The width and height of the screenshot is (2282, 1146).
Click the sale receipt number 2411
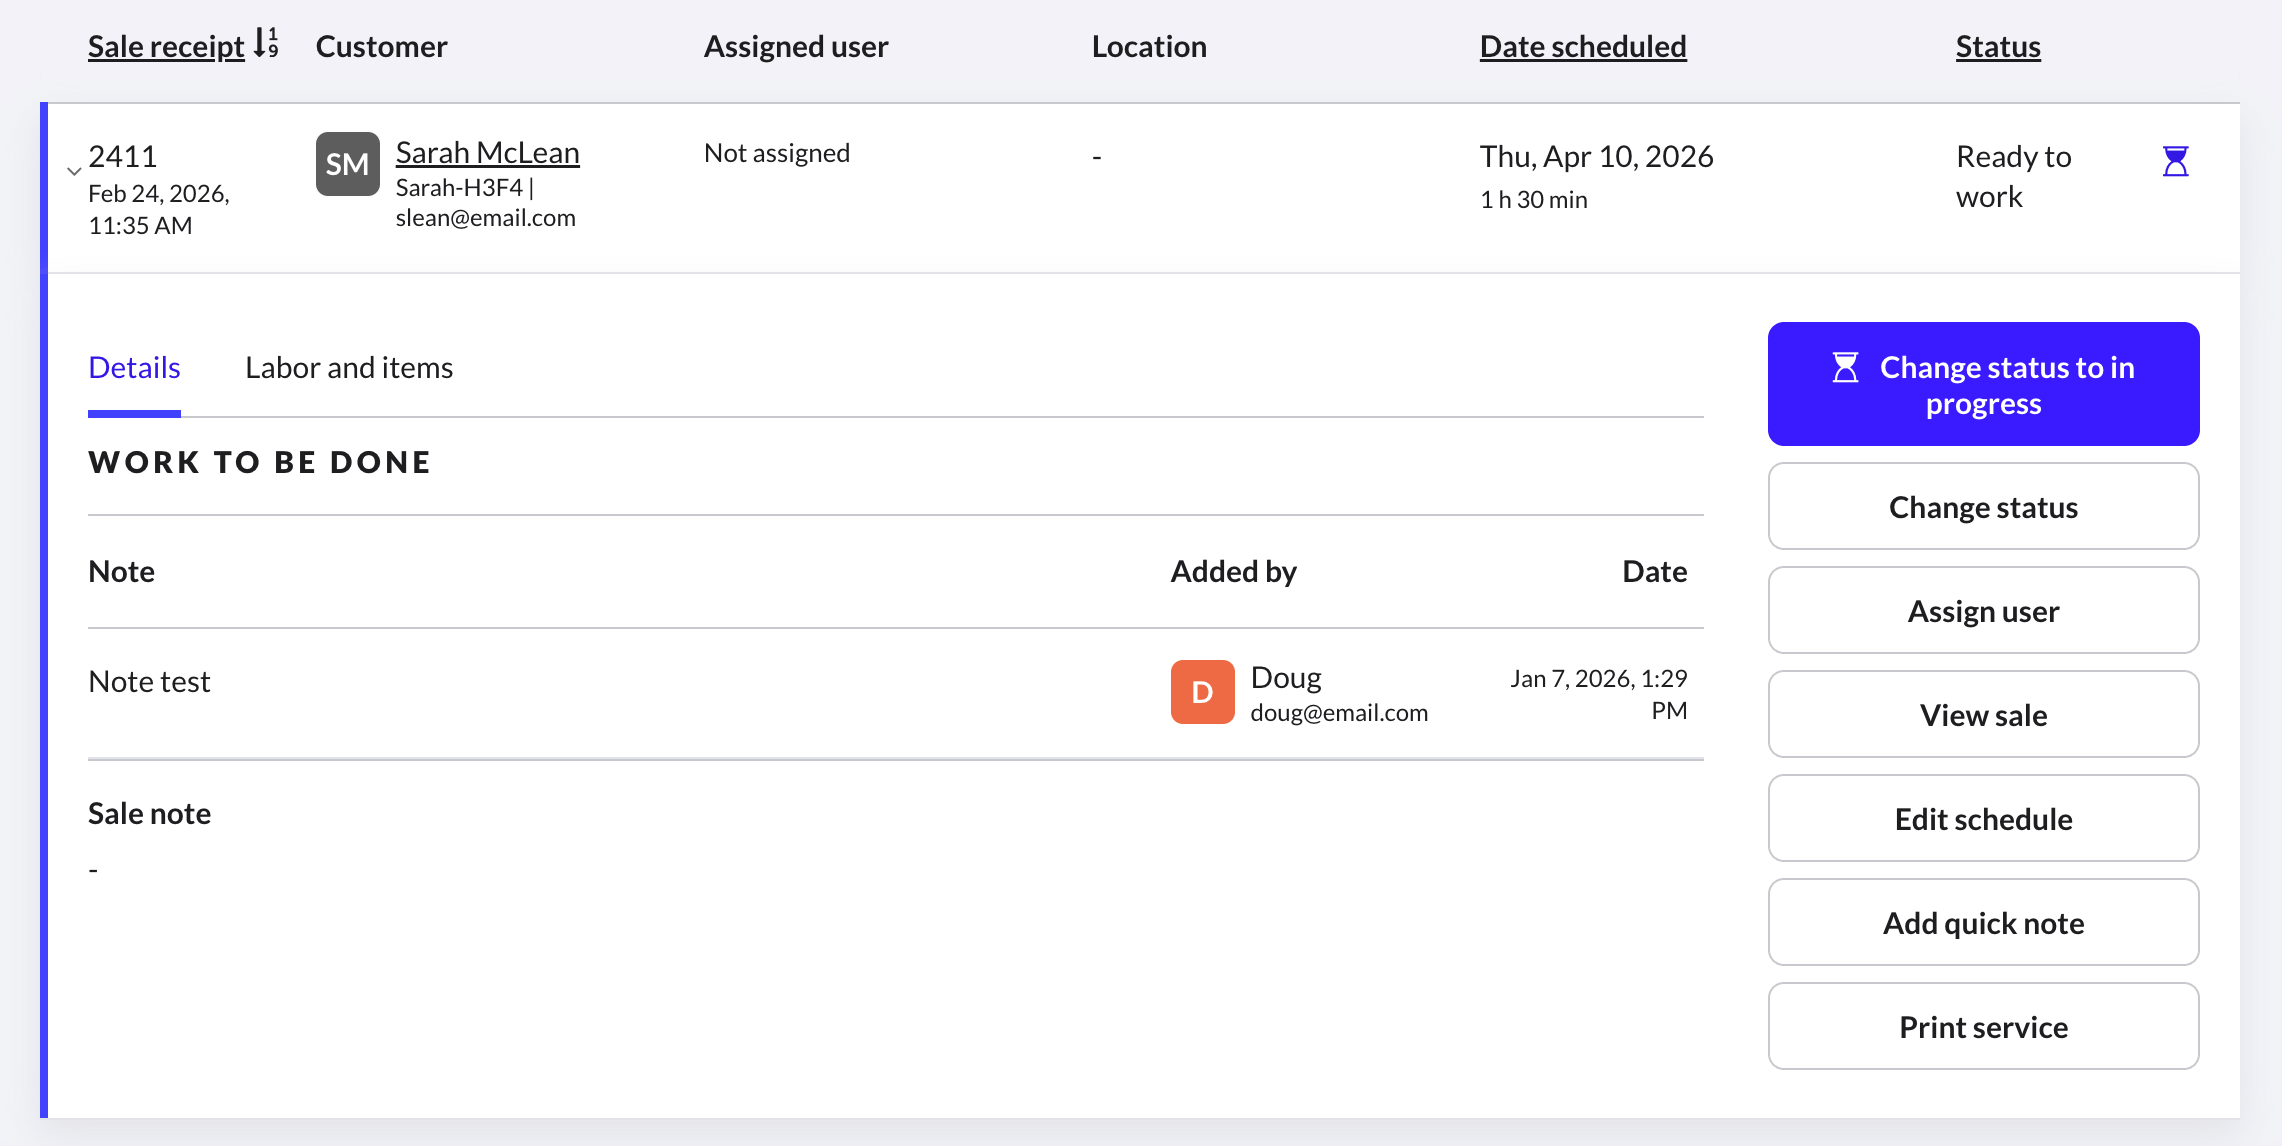123,157
